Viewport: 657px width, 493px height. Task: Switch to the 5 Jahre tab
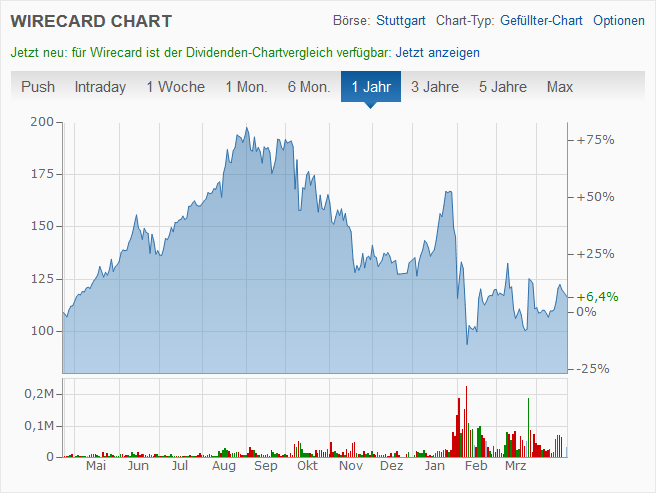click(502, 87)
